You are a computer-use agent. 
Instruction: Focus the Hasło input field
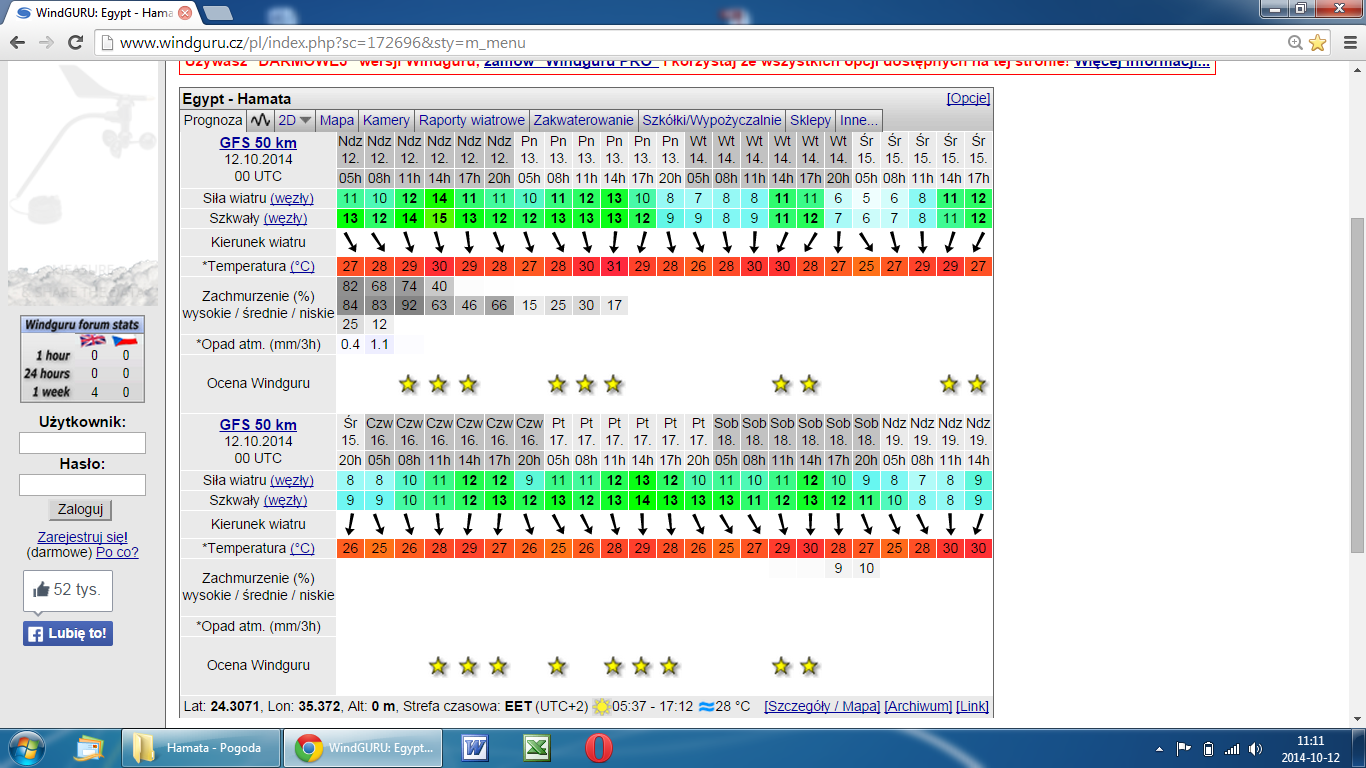(x=82, y=485)
